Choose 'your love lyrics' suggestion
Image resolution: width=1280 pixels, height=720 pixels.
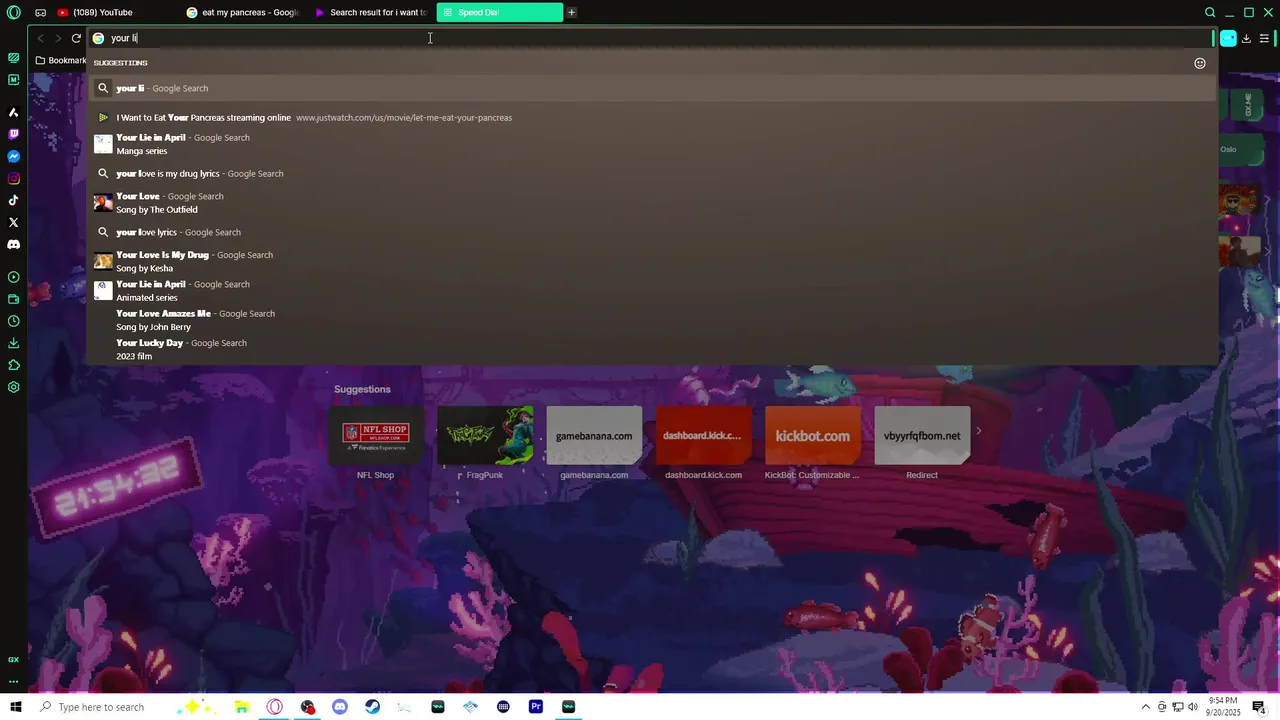click(652, 232)
